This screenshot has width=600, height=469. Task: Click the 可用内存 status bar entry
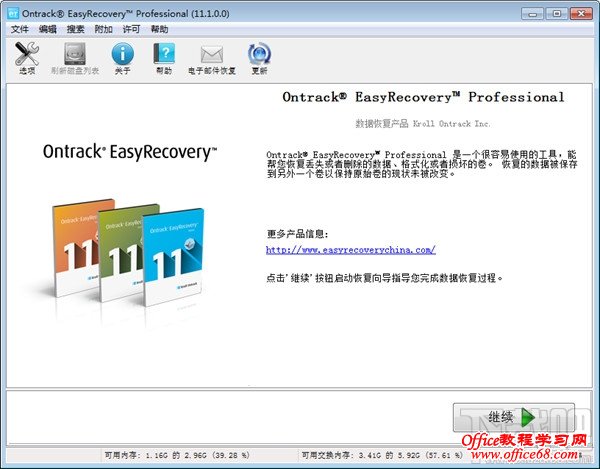(x=177, y=455)
